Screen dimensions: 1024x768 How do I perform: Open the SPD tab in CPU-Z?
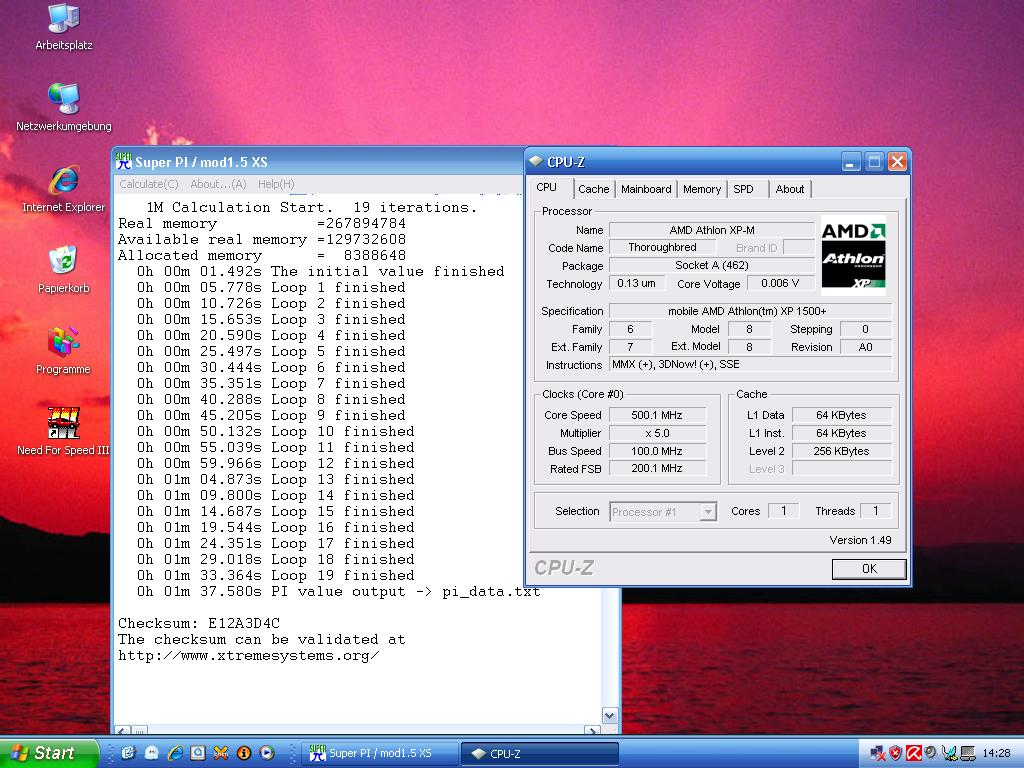[743, 189]
